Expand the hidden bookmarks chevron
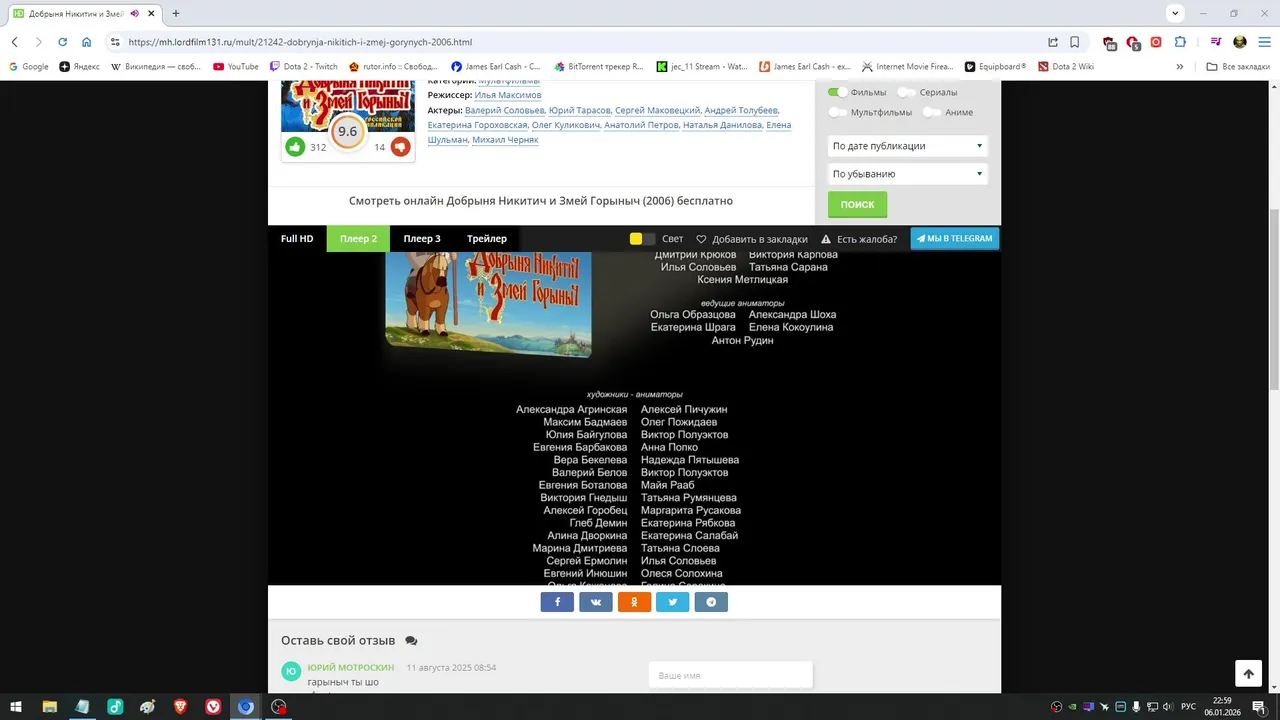 point(1180,67)
